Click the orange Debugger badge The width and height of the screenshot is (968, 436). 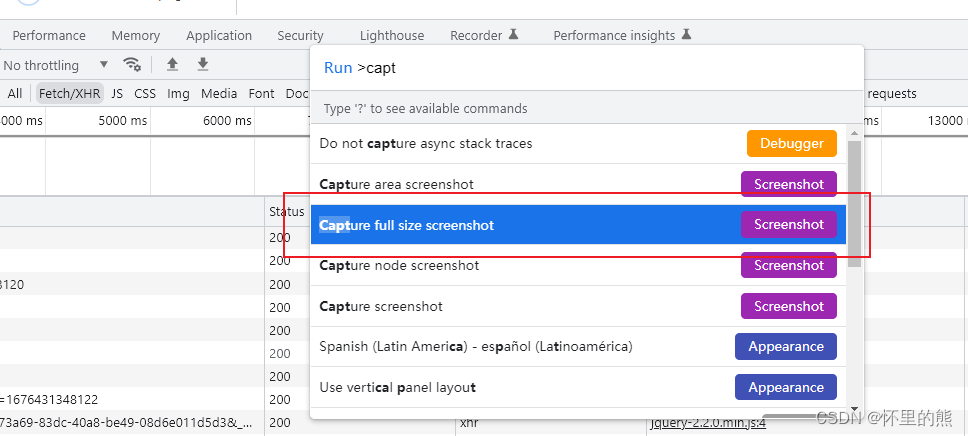pos(791,143)
